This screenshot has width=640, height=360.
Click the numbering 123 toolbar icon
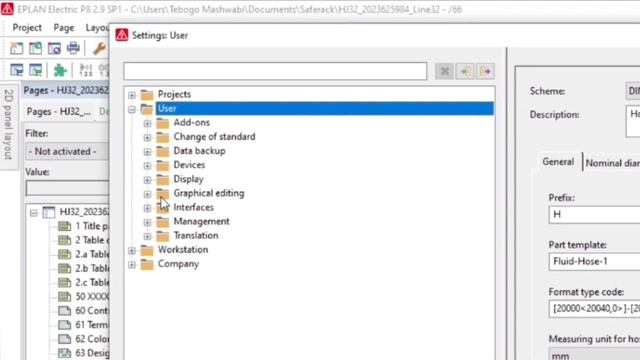tap(86, 70)
